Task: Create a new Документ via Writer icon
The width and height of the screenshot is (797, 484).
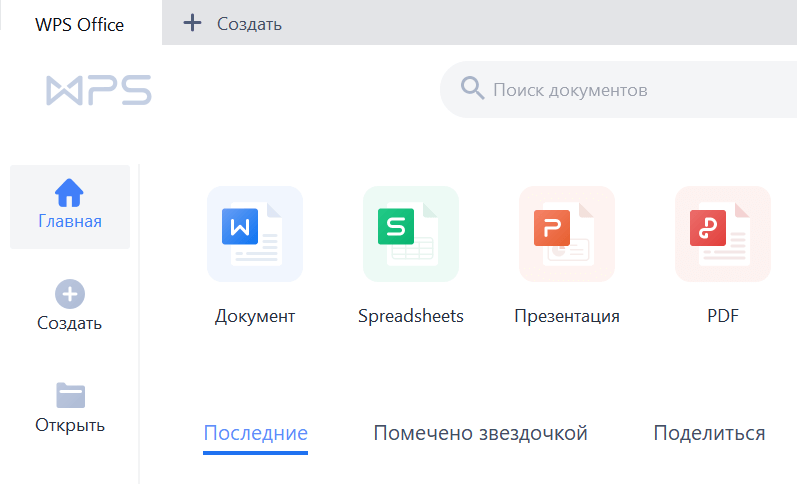Action: [x=255, y=234]
